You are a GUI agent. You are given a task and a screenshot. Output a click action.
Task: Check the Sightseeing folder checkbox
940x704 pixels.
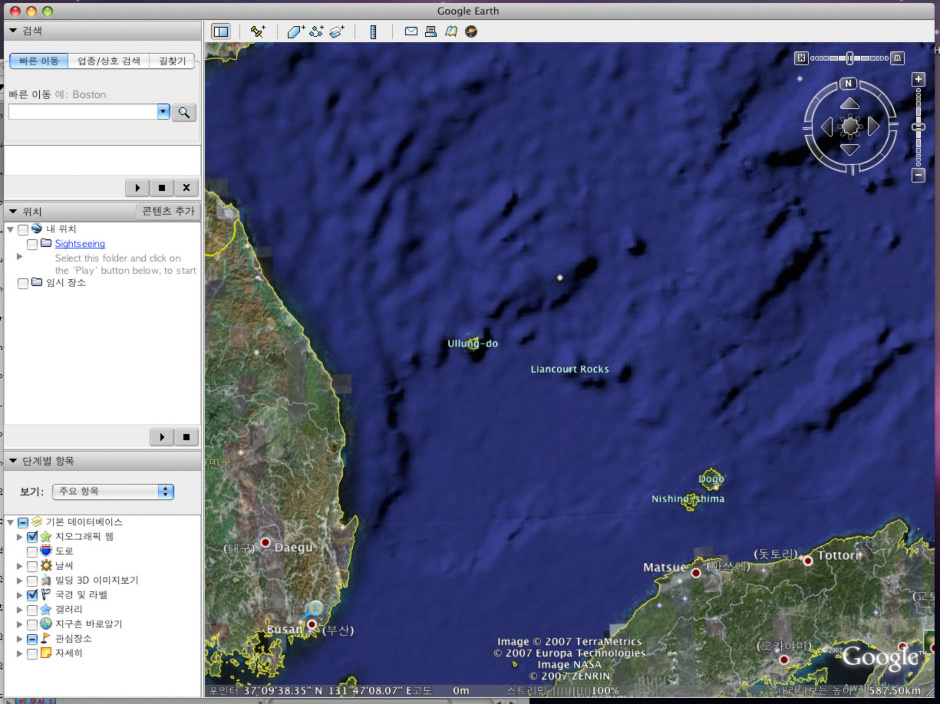coord(32,244)
